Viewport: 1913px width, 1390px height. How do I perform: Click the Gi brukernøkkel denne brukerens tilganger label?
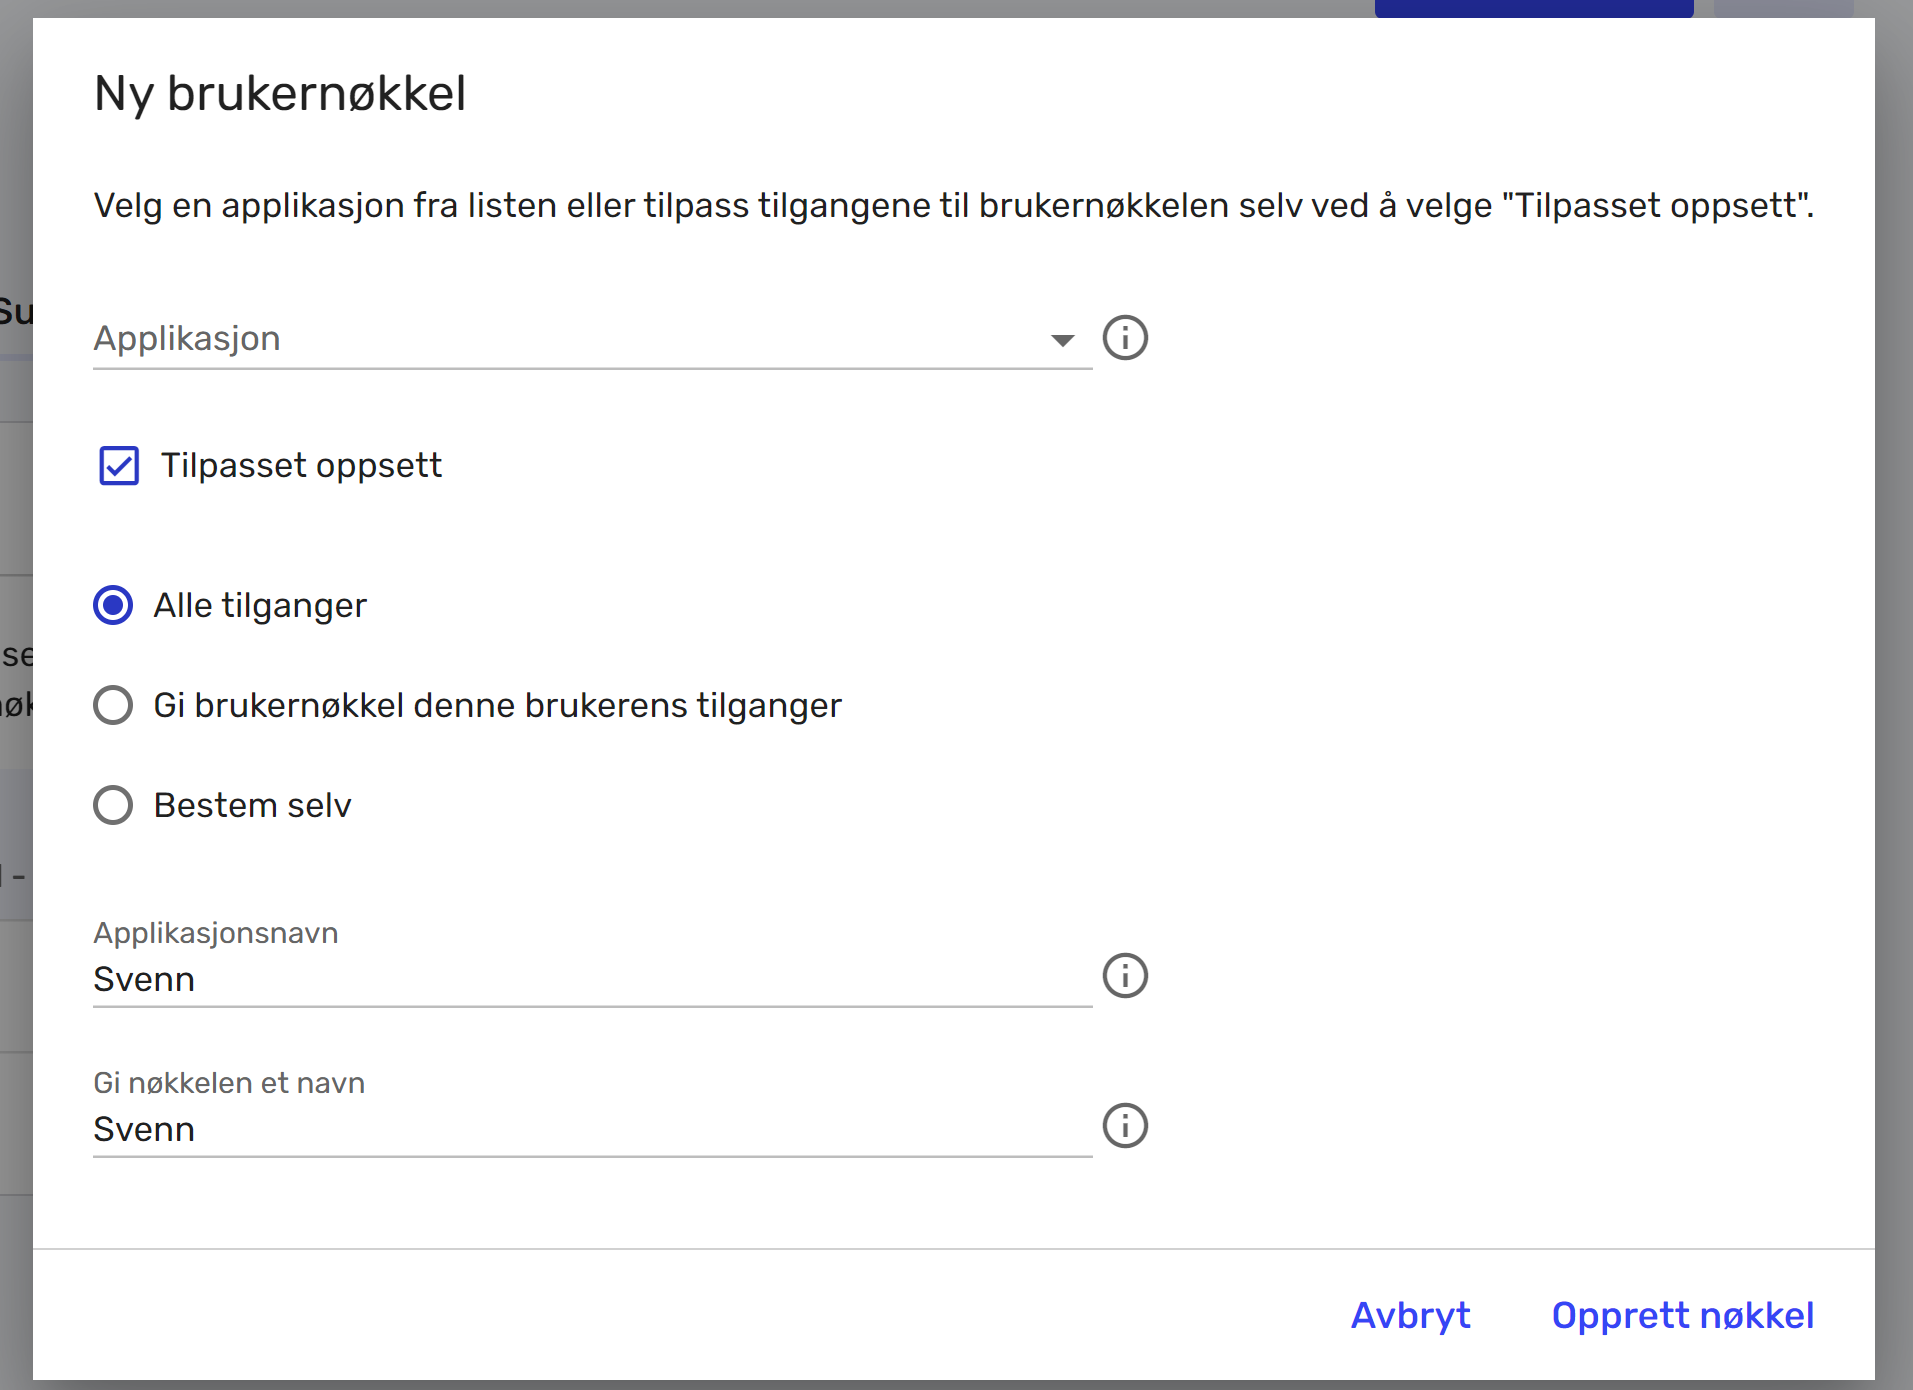(x=497, y=706)
